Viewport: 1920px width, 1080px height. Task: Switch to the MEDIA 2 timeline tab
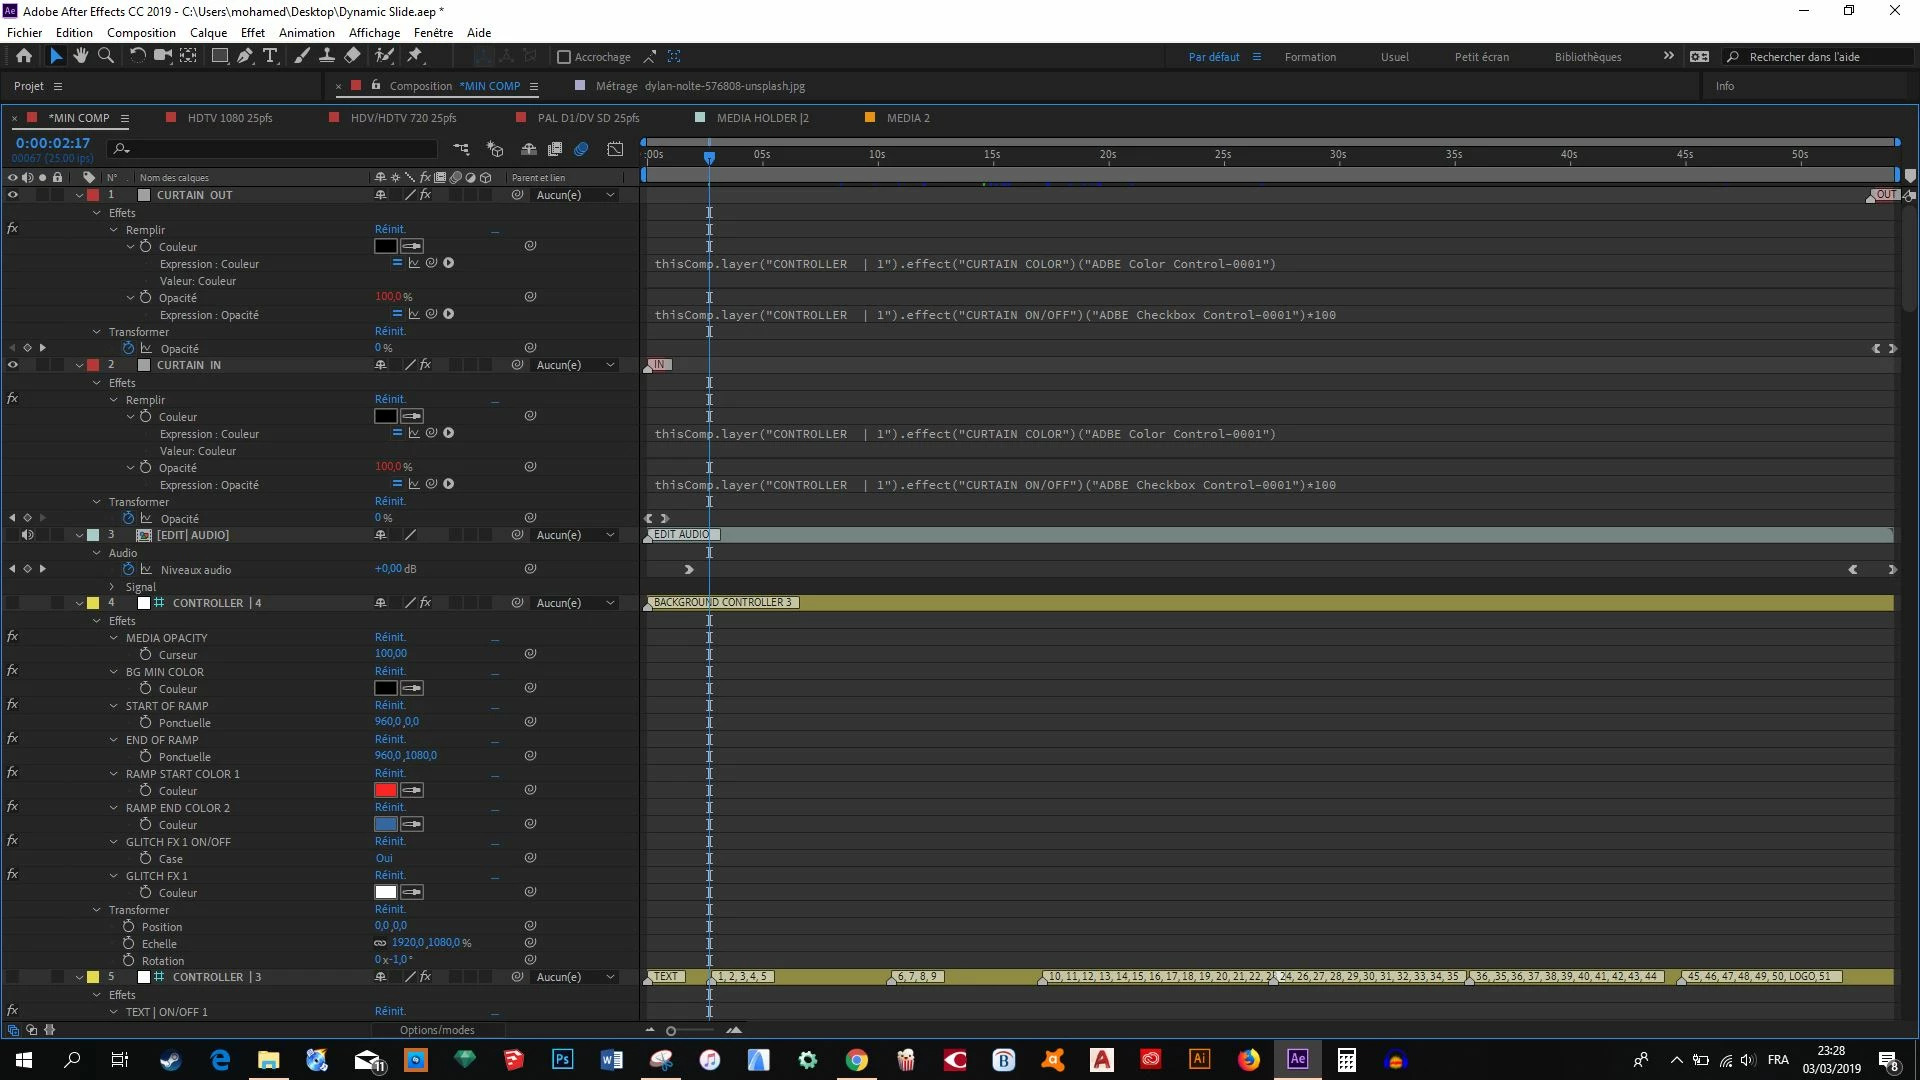point(907,118)
